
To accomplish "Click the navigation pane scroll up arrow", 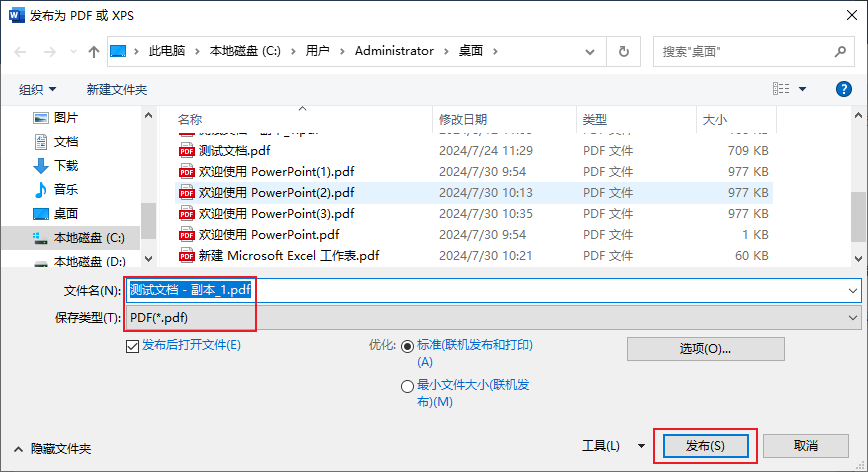I will click(148, 116).
